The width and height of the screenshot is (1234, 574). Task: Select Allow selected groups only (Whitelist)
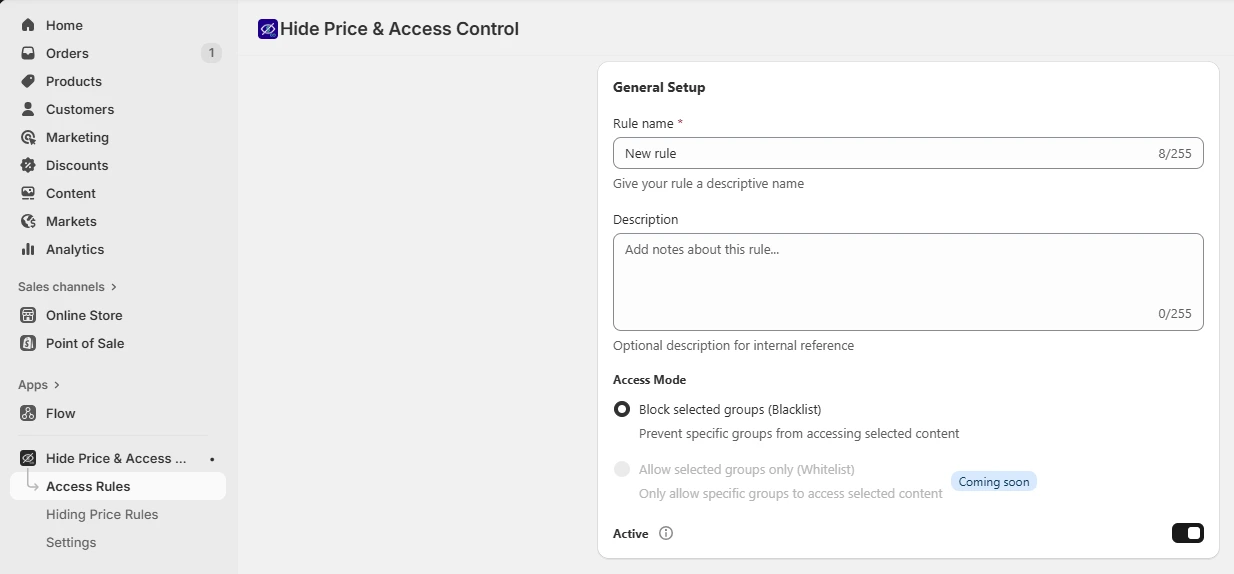(x=622, y=469)
